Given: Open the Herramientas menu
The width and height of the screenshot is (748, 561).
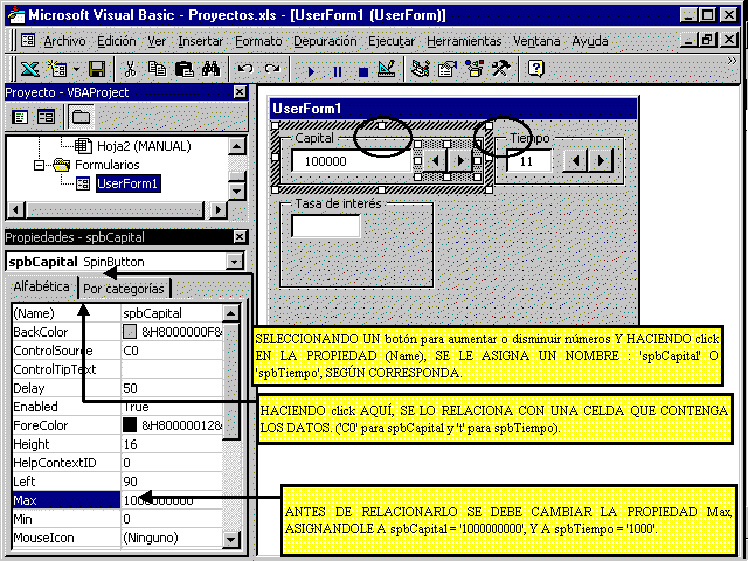Looking at the screenshot, I should [464, 42].
